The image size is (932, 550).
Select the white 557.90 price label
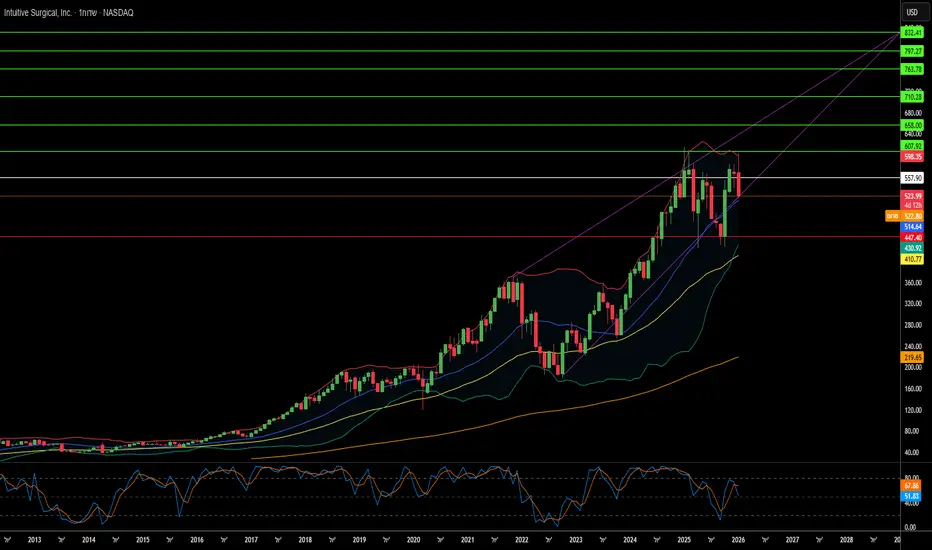click(x=911, y=177)
